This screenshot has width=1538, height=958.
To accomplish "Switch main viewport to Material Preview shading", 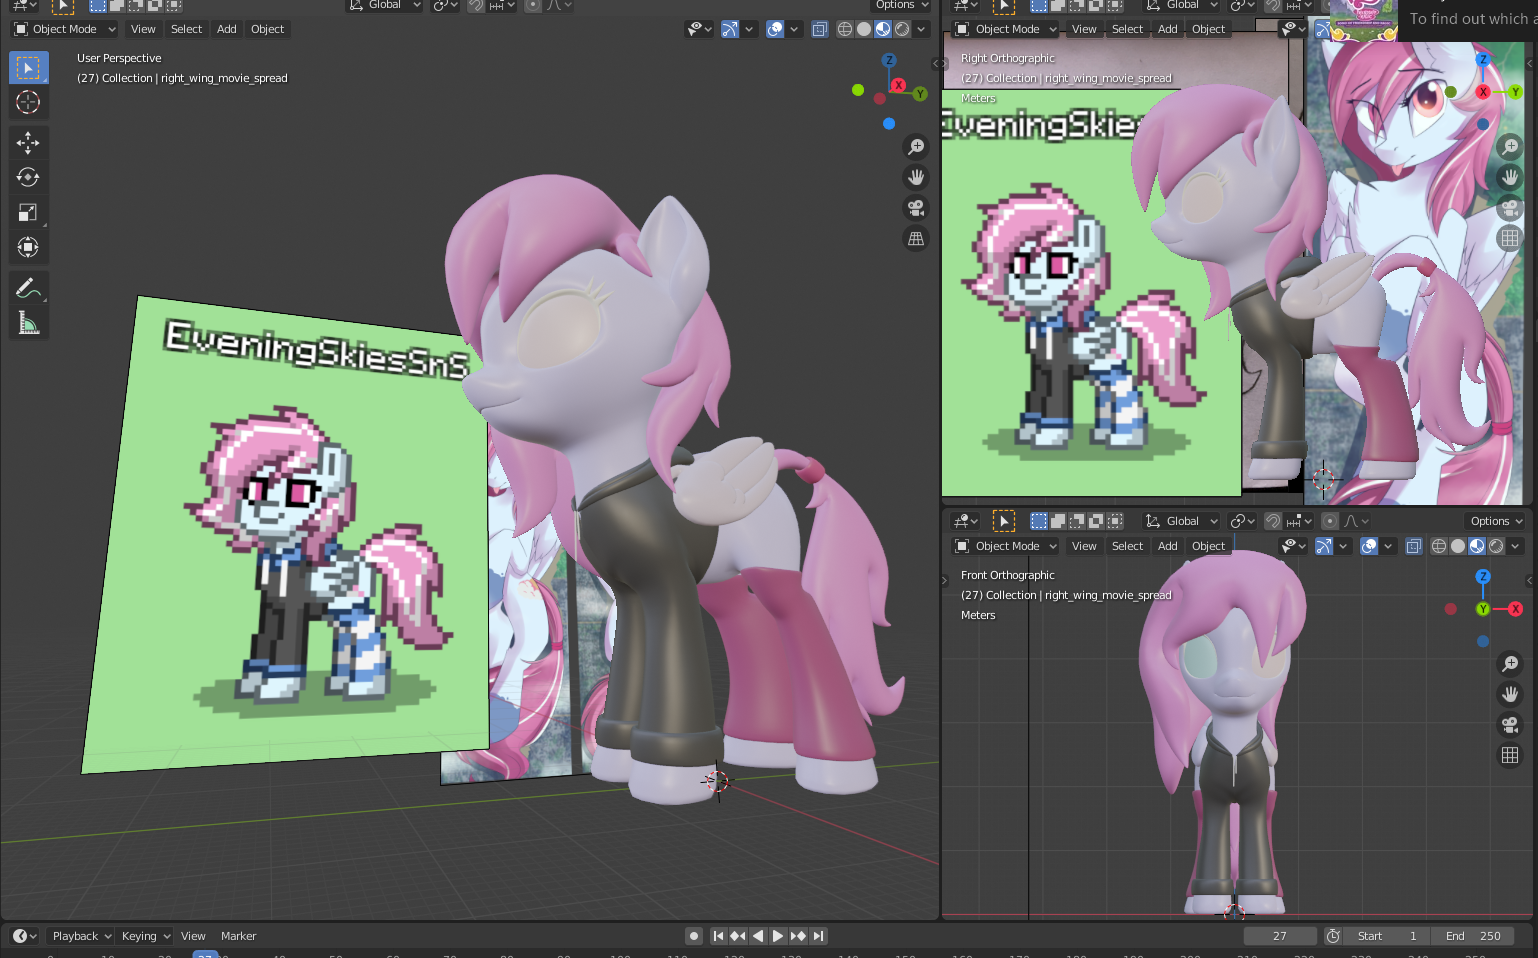I will 883,29.
